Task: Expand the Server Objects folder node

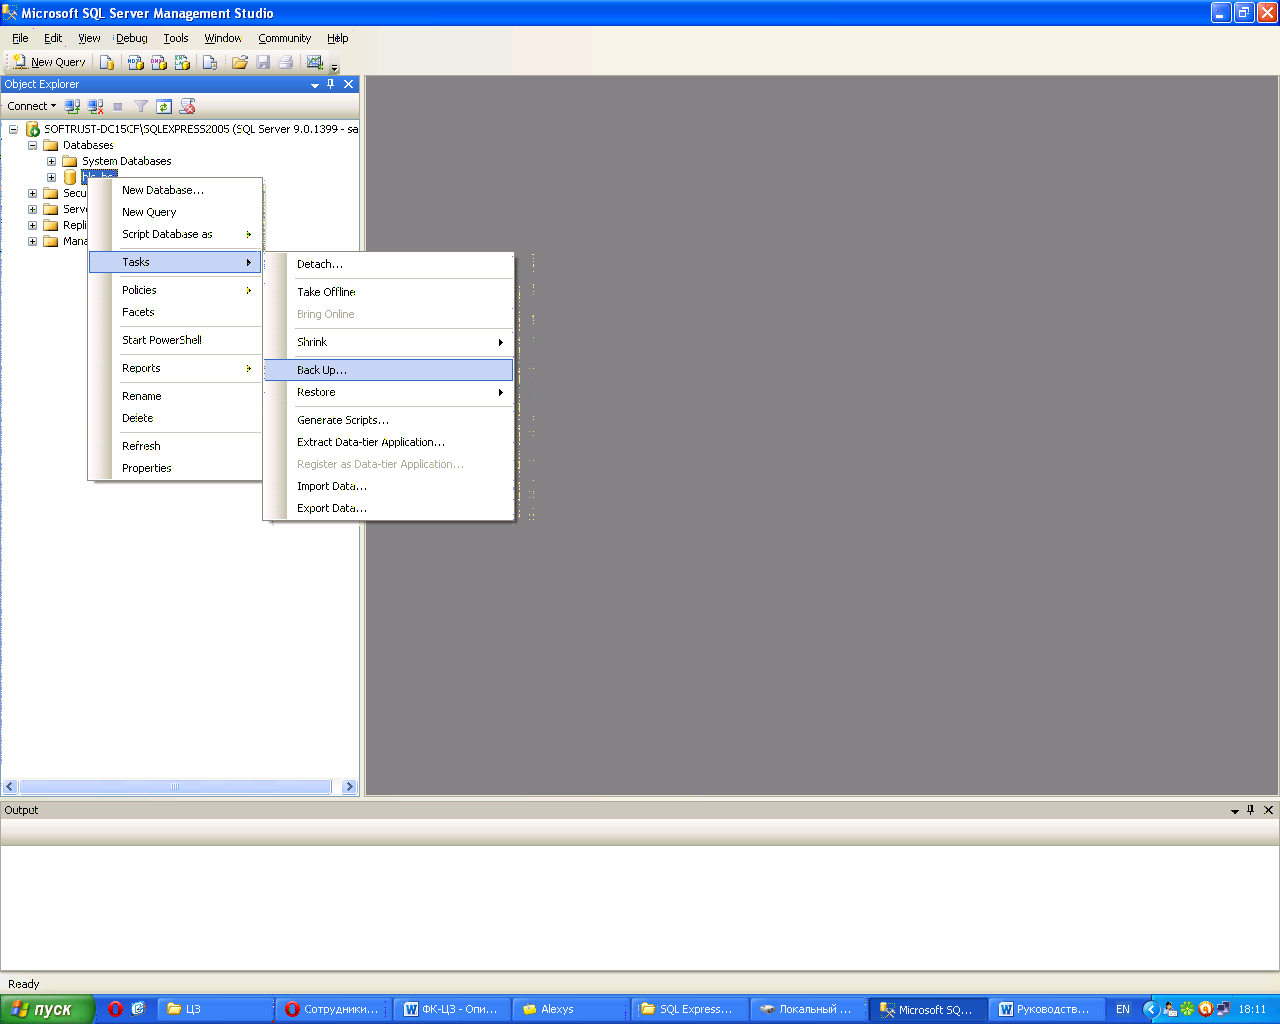Action: [x=32, y=209]
